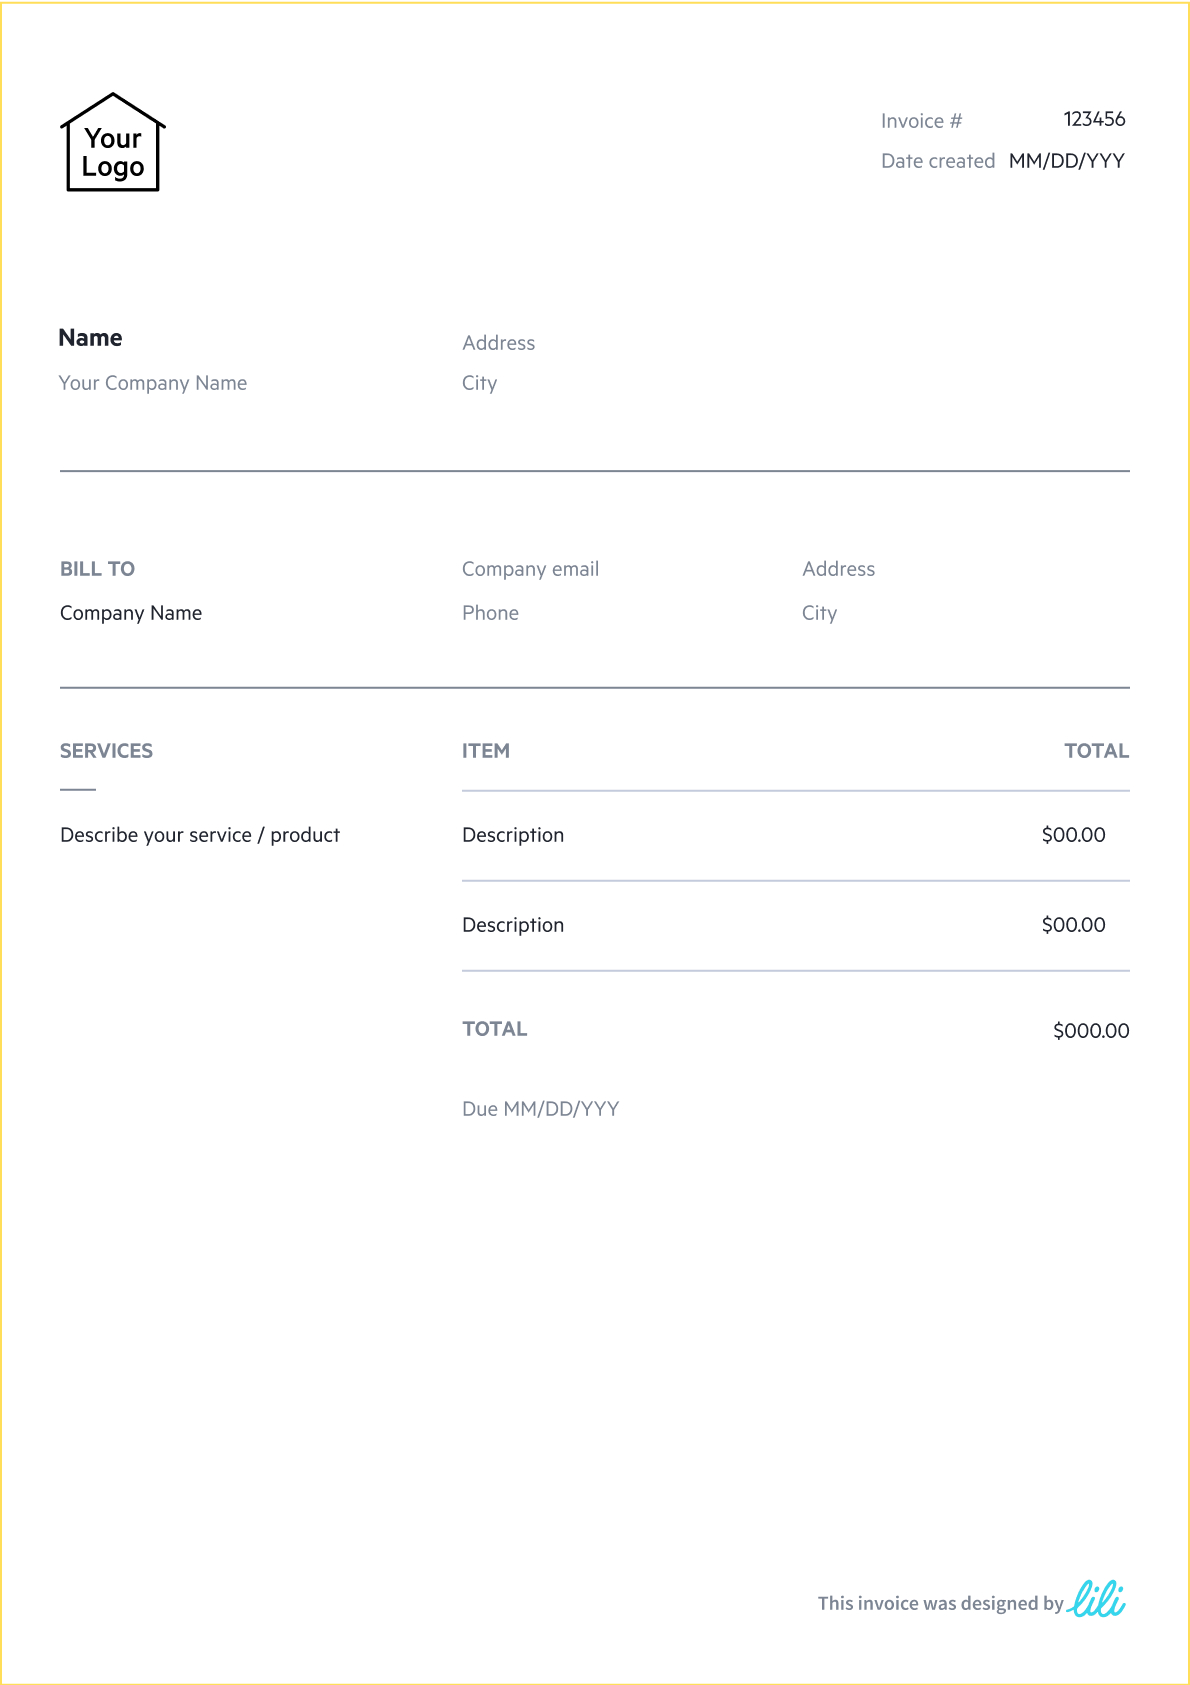Select Company Name under BILL TO

(x=131, y=613)
